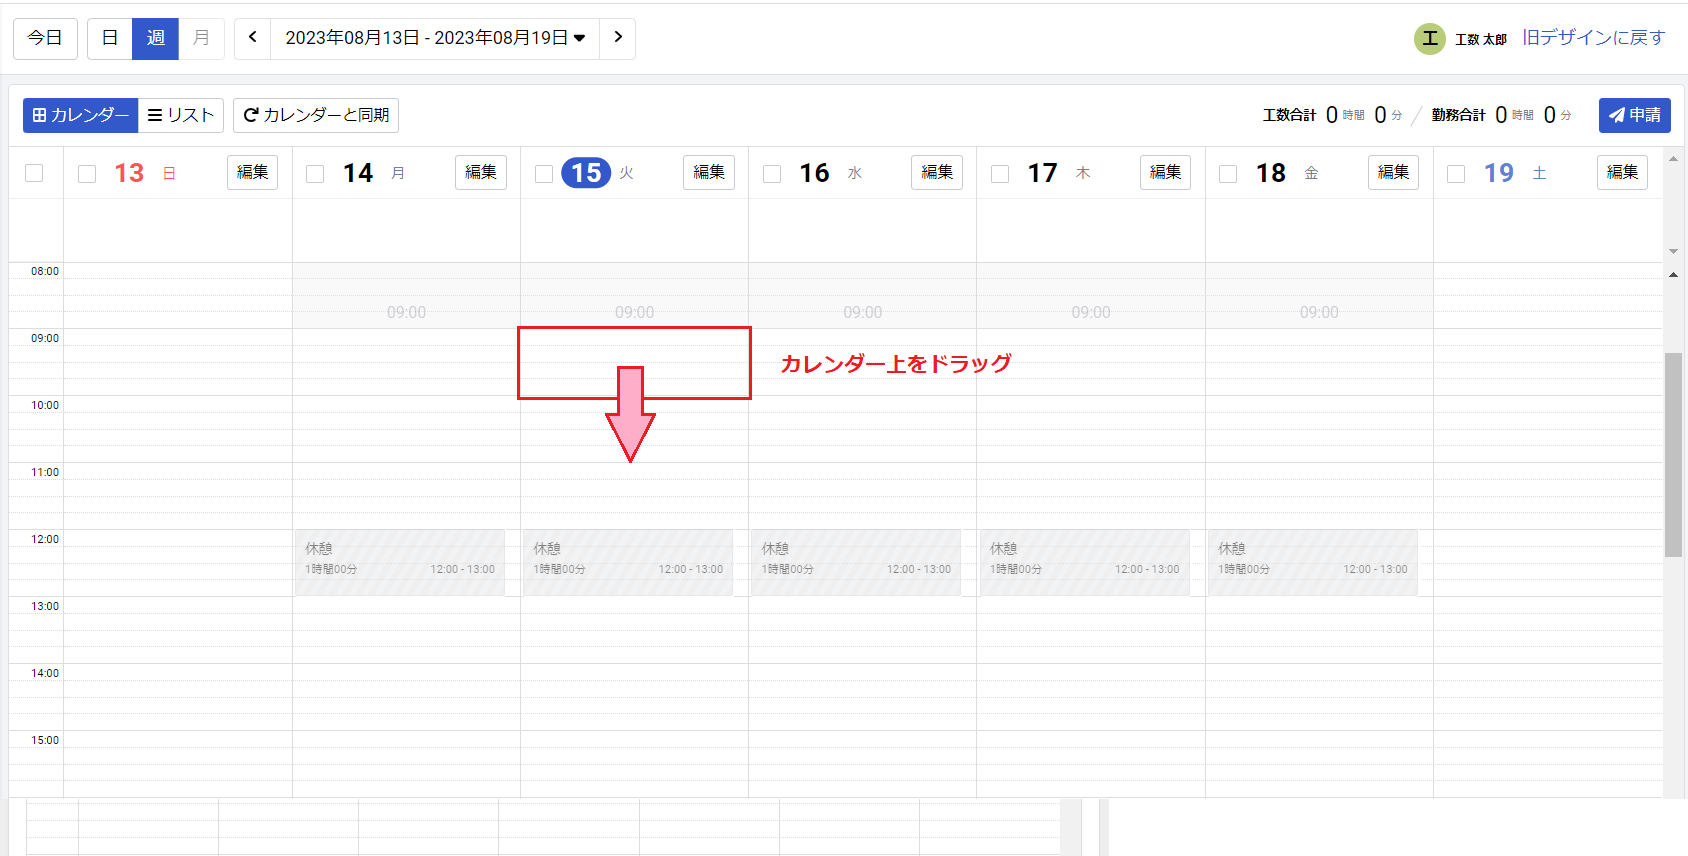
Task: Open 旧デザインに戻す link
Action: 1593,38
